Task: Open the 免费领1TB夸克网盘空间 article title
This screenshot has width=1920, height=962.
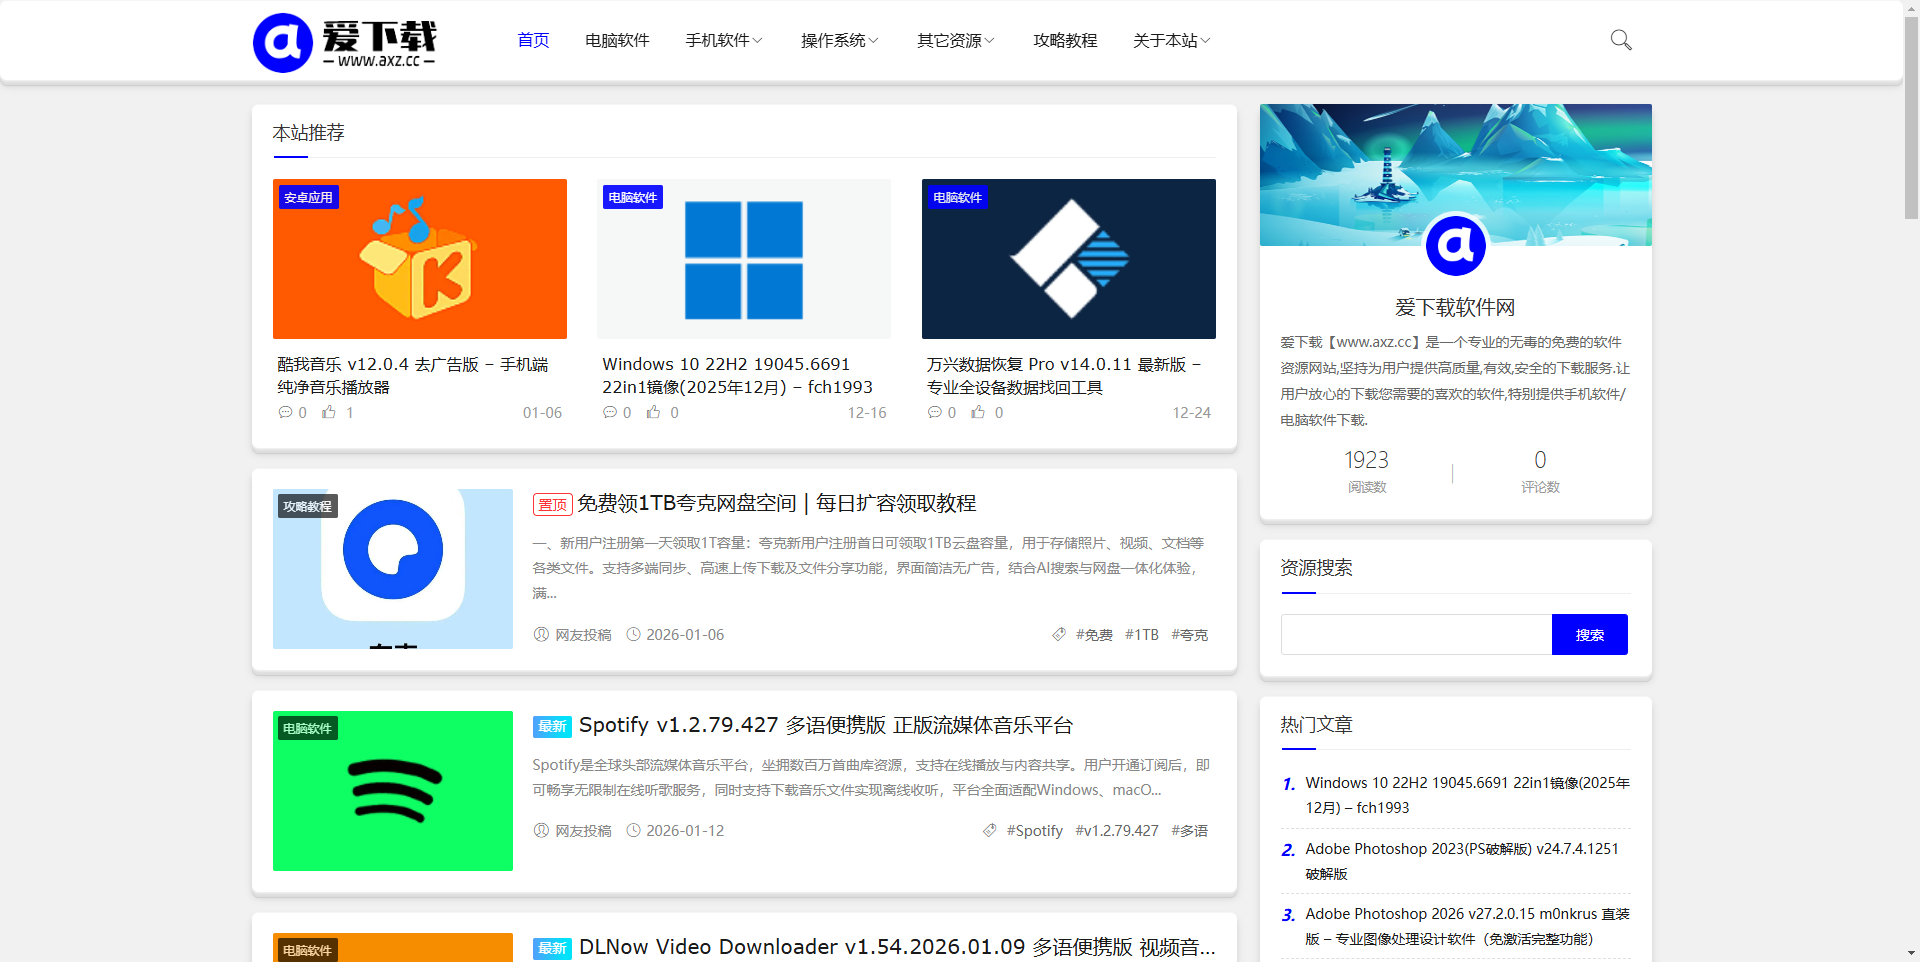Action: 777,503
